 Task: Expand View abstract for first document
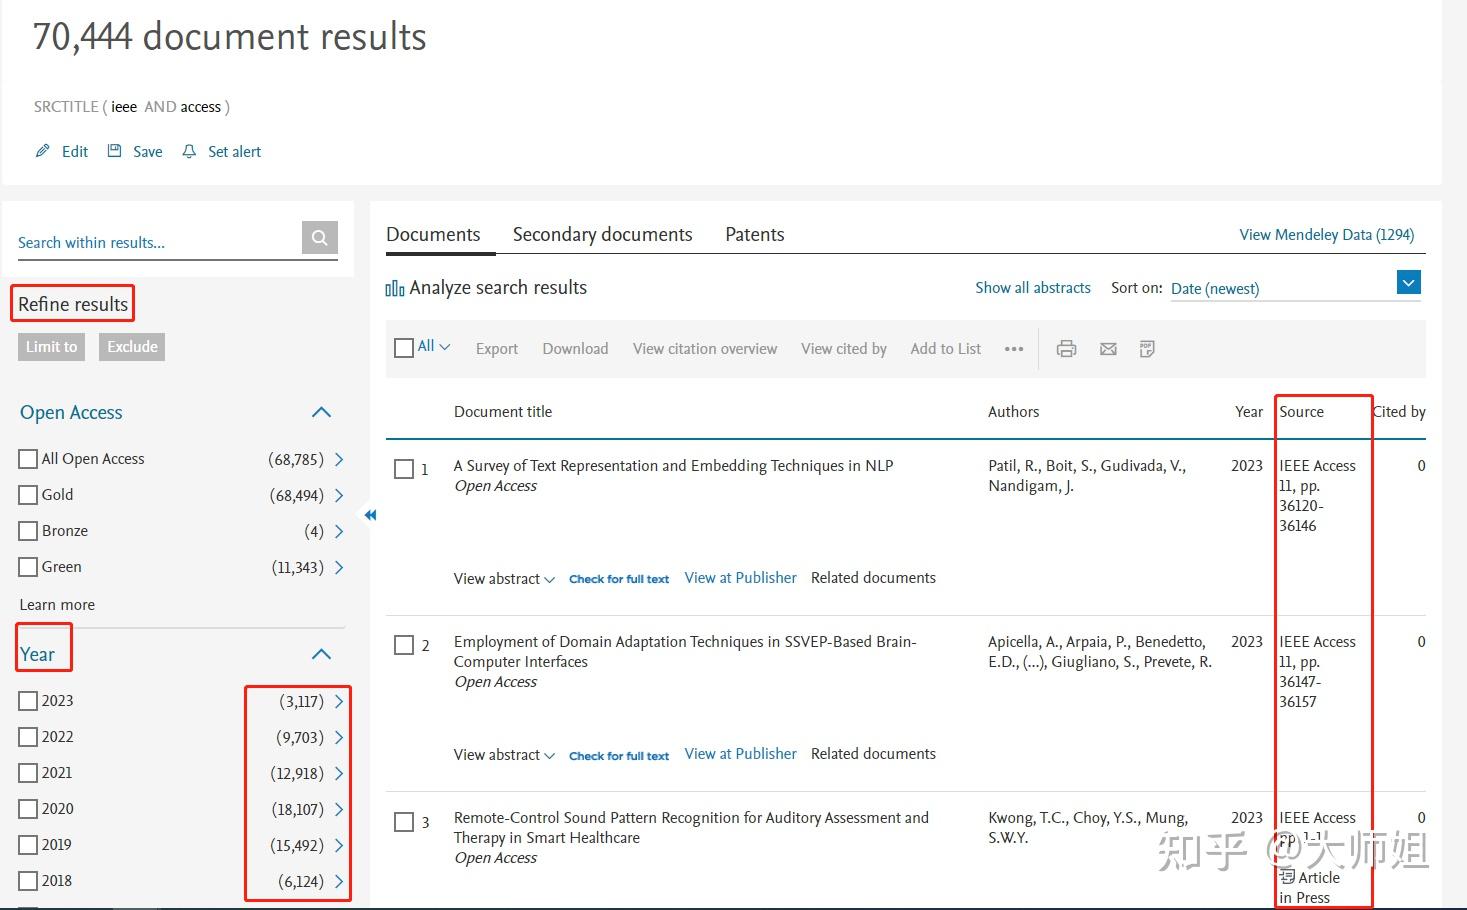tap(503, 579)
